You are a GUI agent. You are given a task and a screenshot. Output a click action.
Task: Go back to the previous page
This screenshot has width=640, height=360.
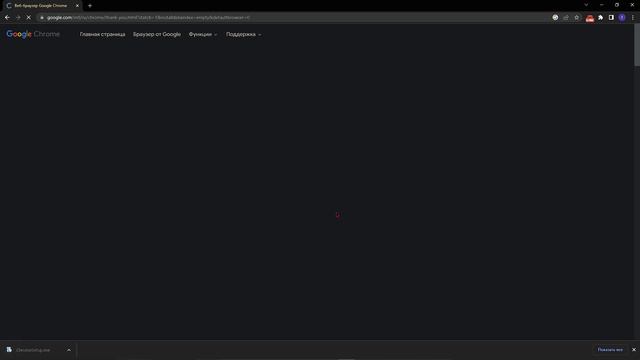click(7, 18)
